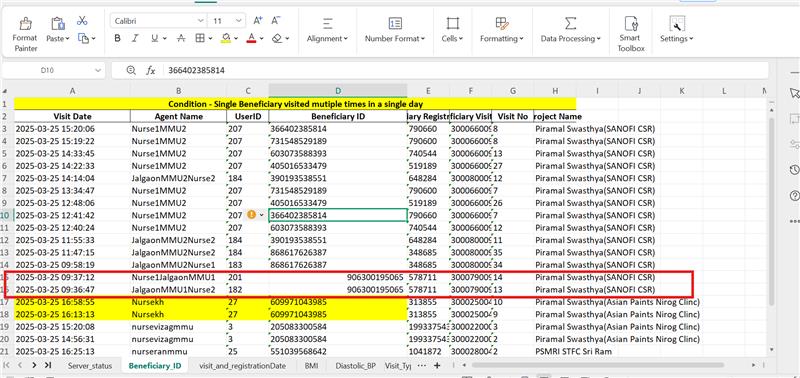Screen dimensions: 800x378
Task: Open the font color options arrow
Action: tap(262, 39)
